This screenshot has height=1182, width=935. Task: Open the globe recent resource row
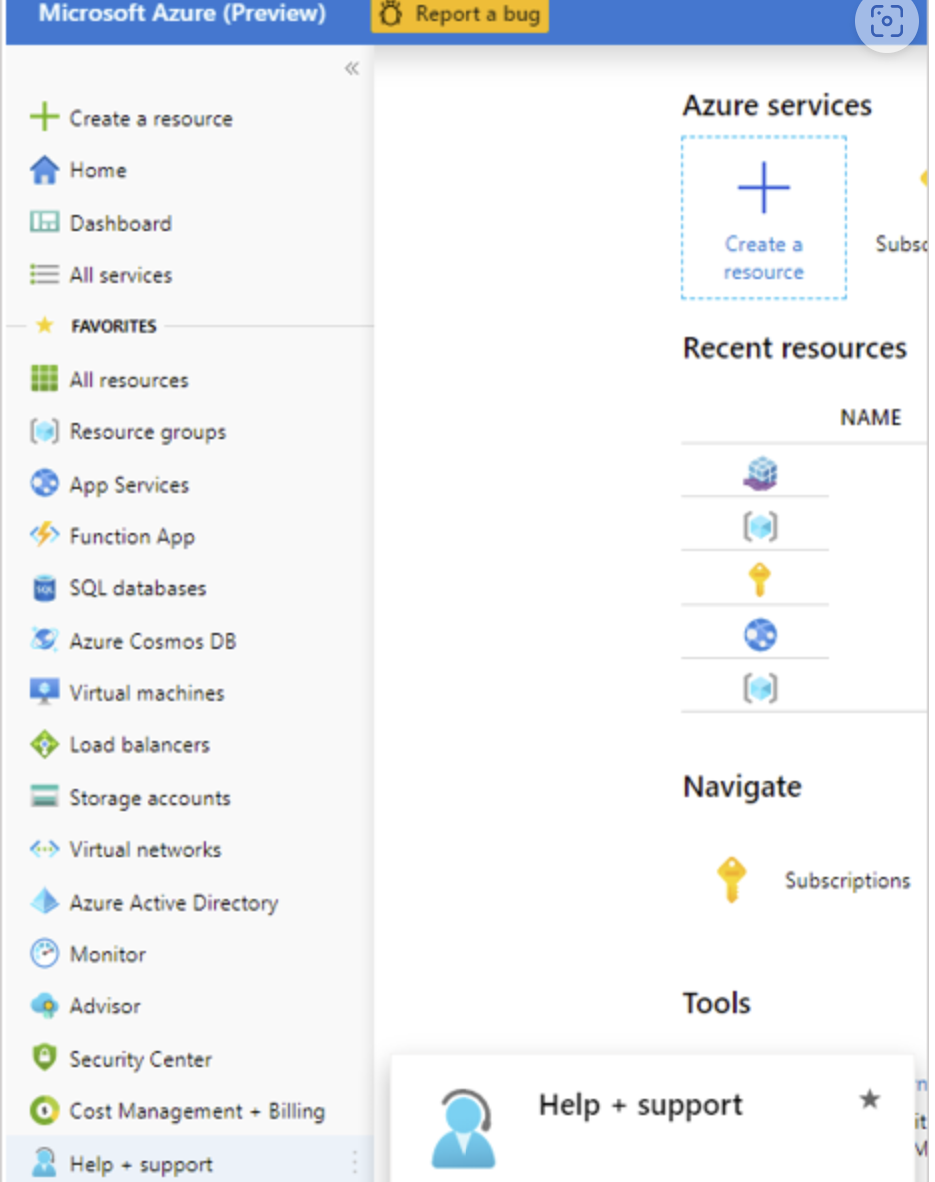[760, 635]
